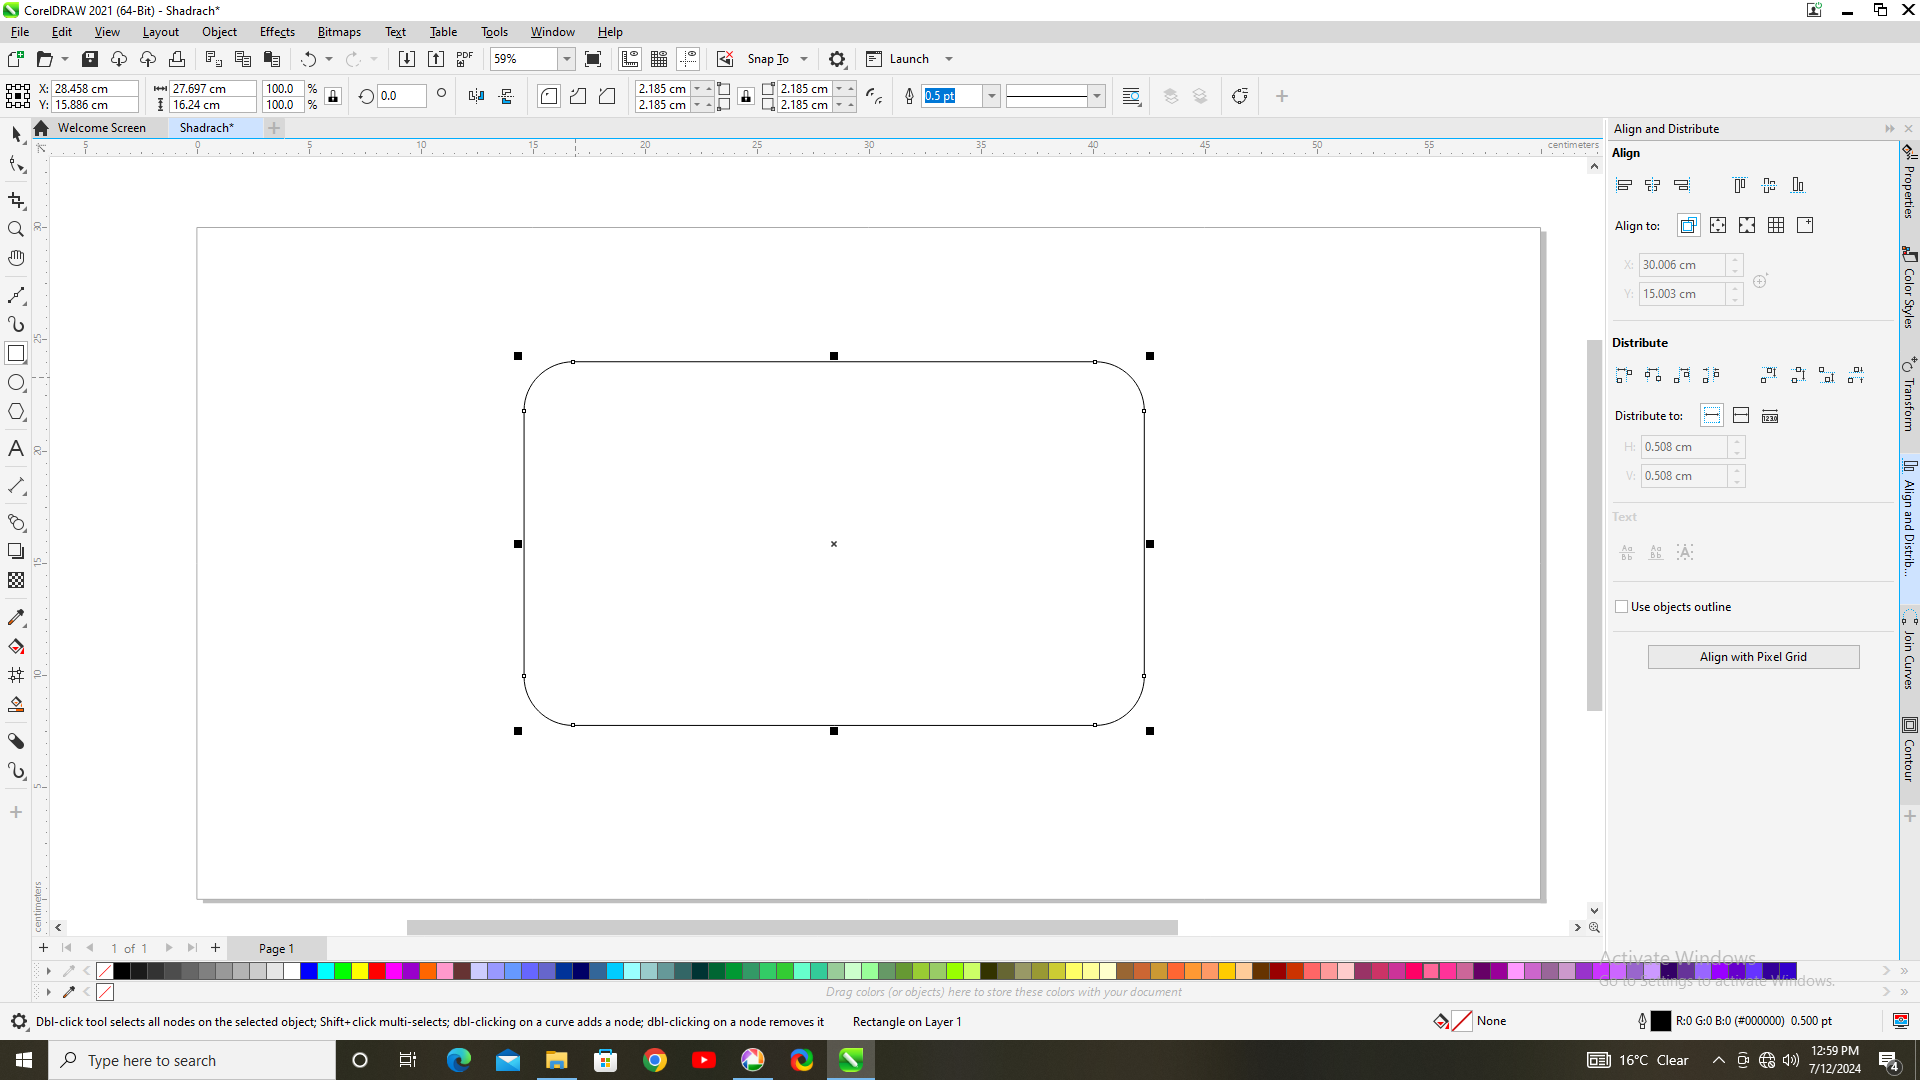This screenshot has height=1080, width=1920.
Task: Click the Align with Pixel Grid button
Action: point(1753,657)
